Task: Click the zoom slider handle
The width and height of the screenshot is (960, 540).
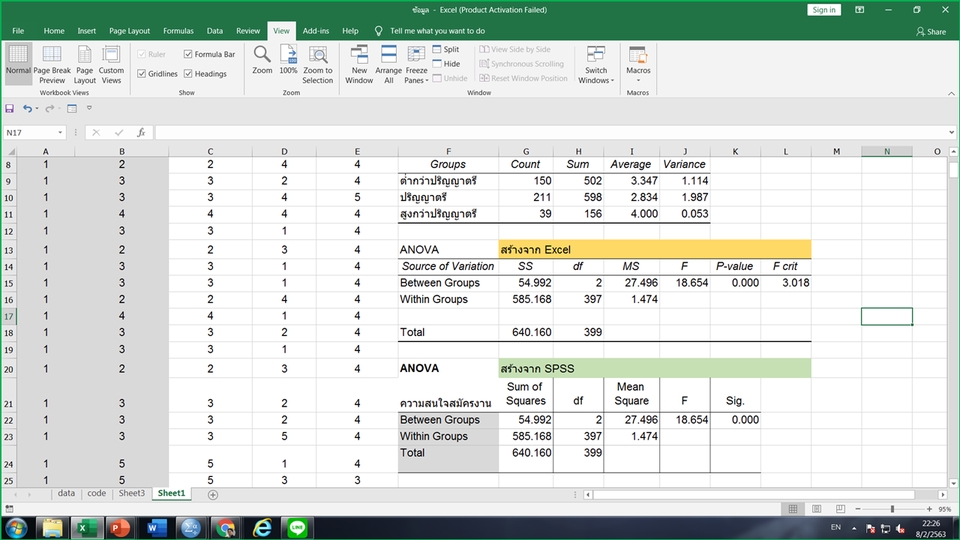Action: point(893,509)
